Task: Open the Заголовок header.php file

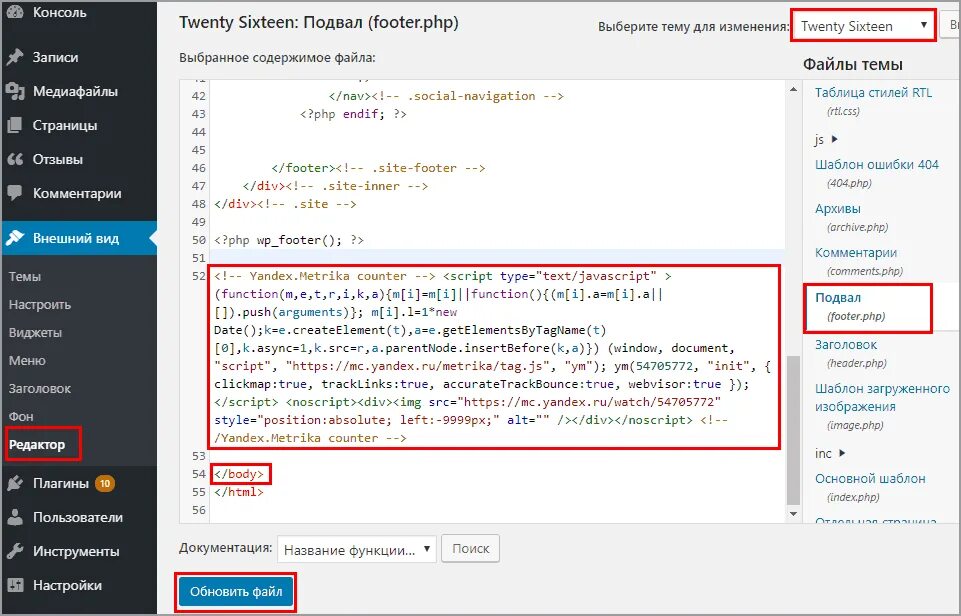Action: 846,344
